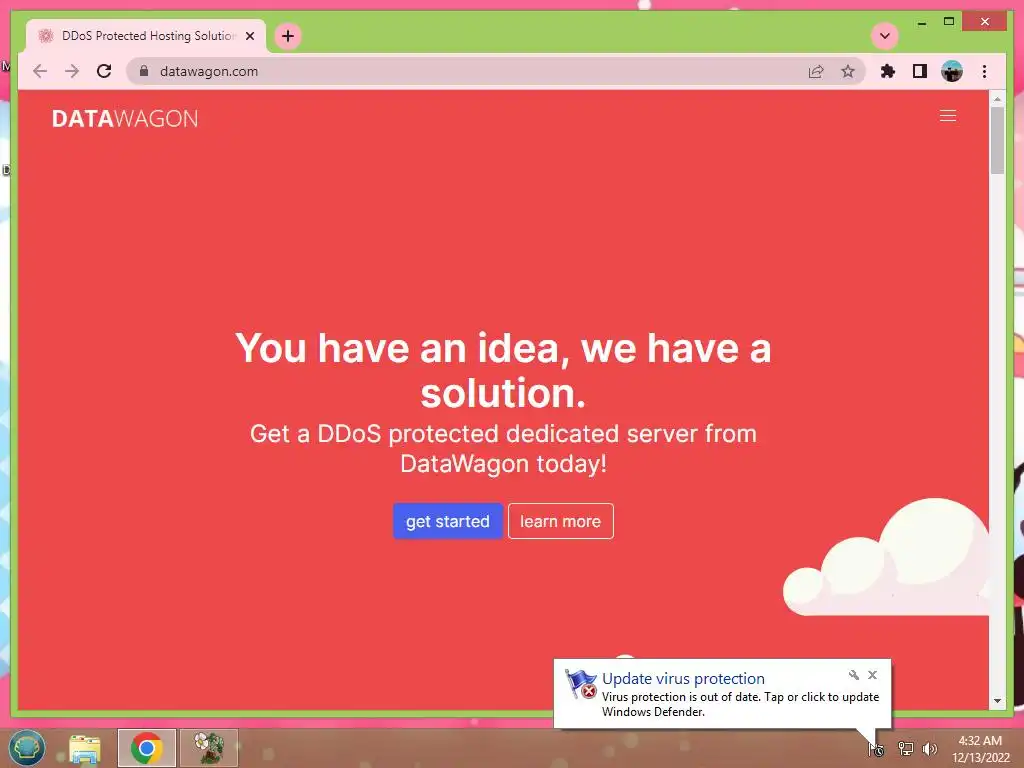Click the learn more button
1024x768 pixels.
click(560, 521)
